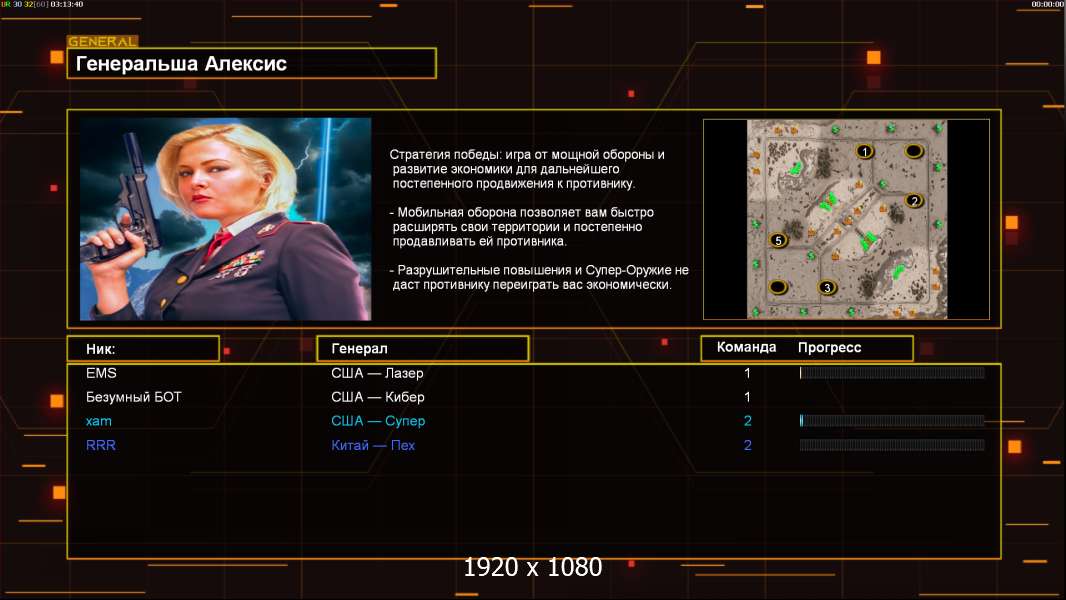Click the 'Прогресс' column header
Viewport: 1066px width, 600px height.
[x=829, y=347]
